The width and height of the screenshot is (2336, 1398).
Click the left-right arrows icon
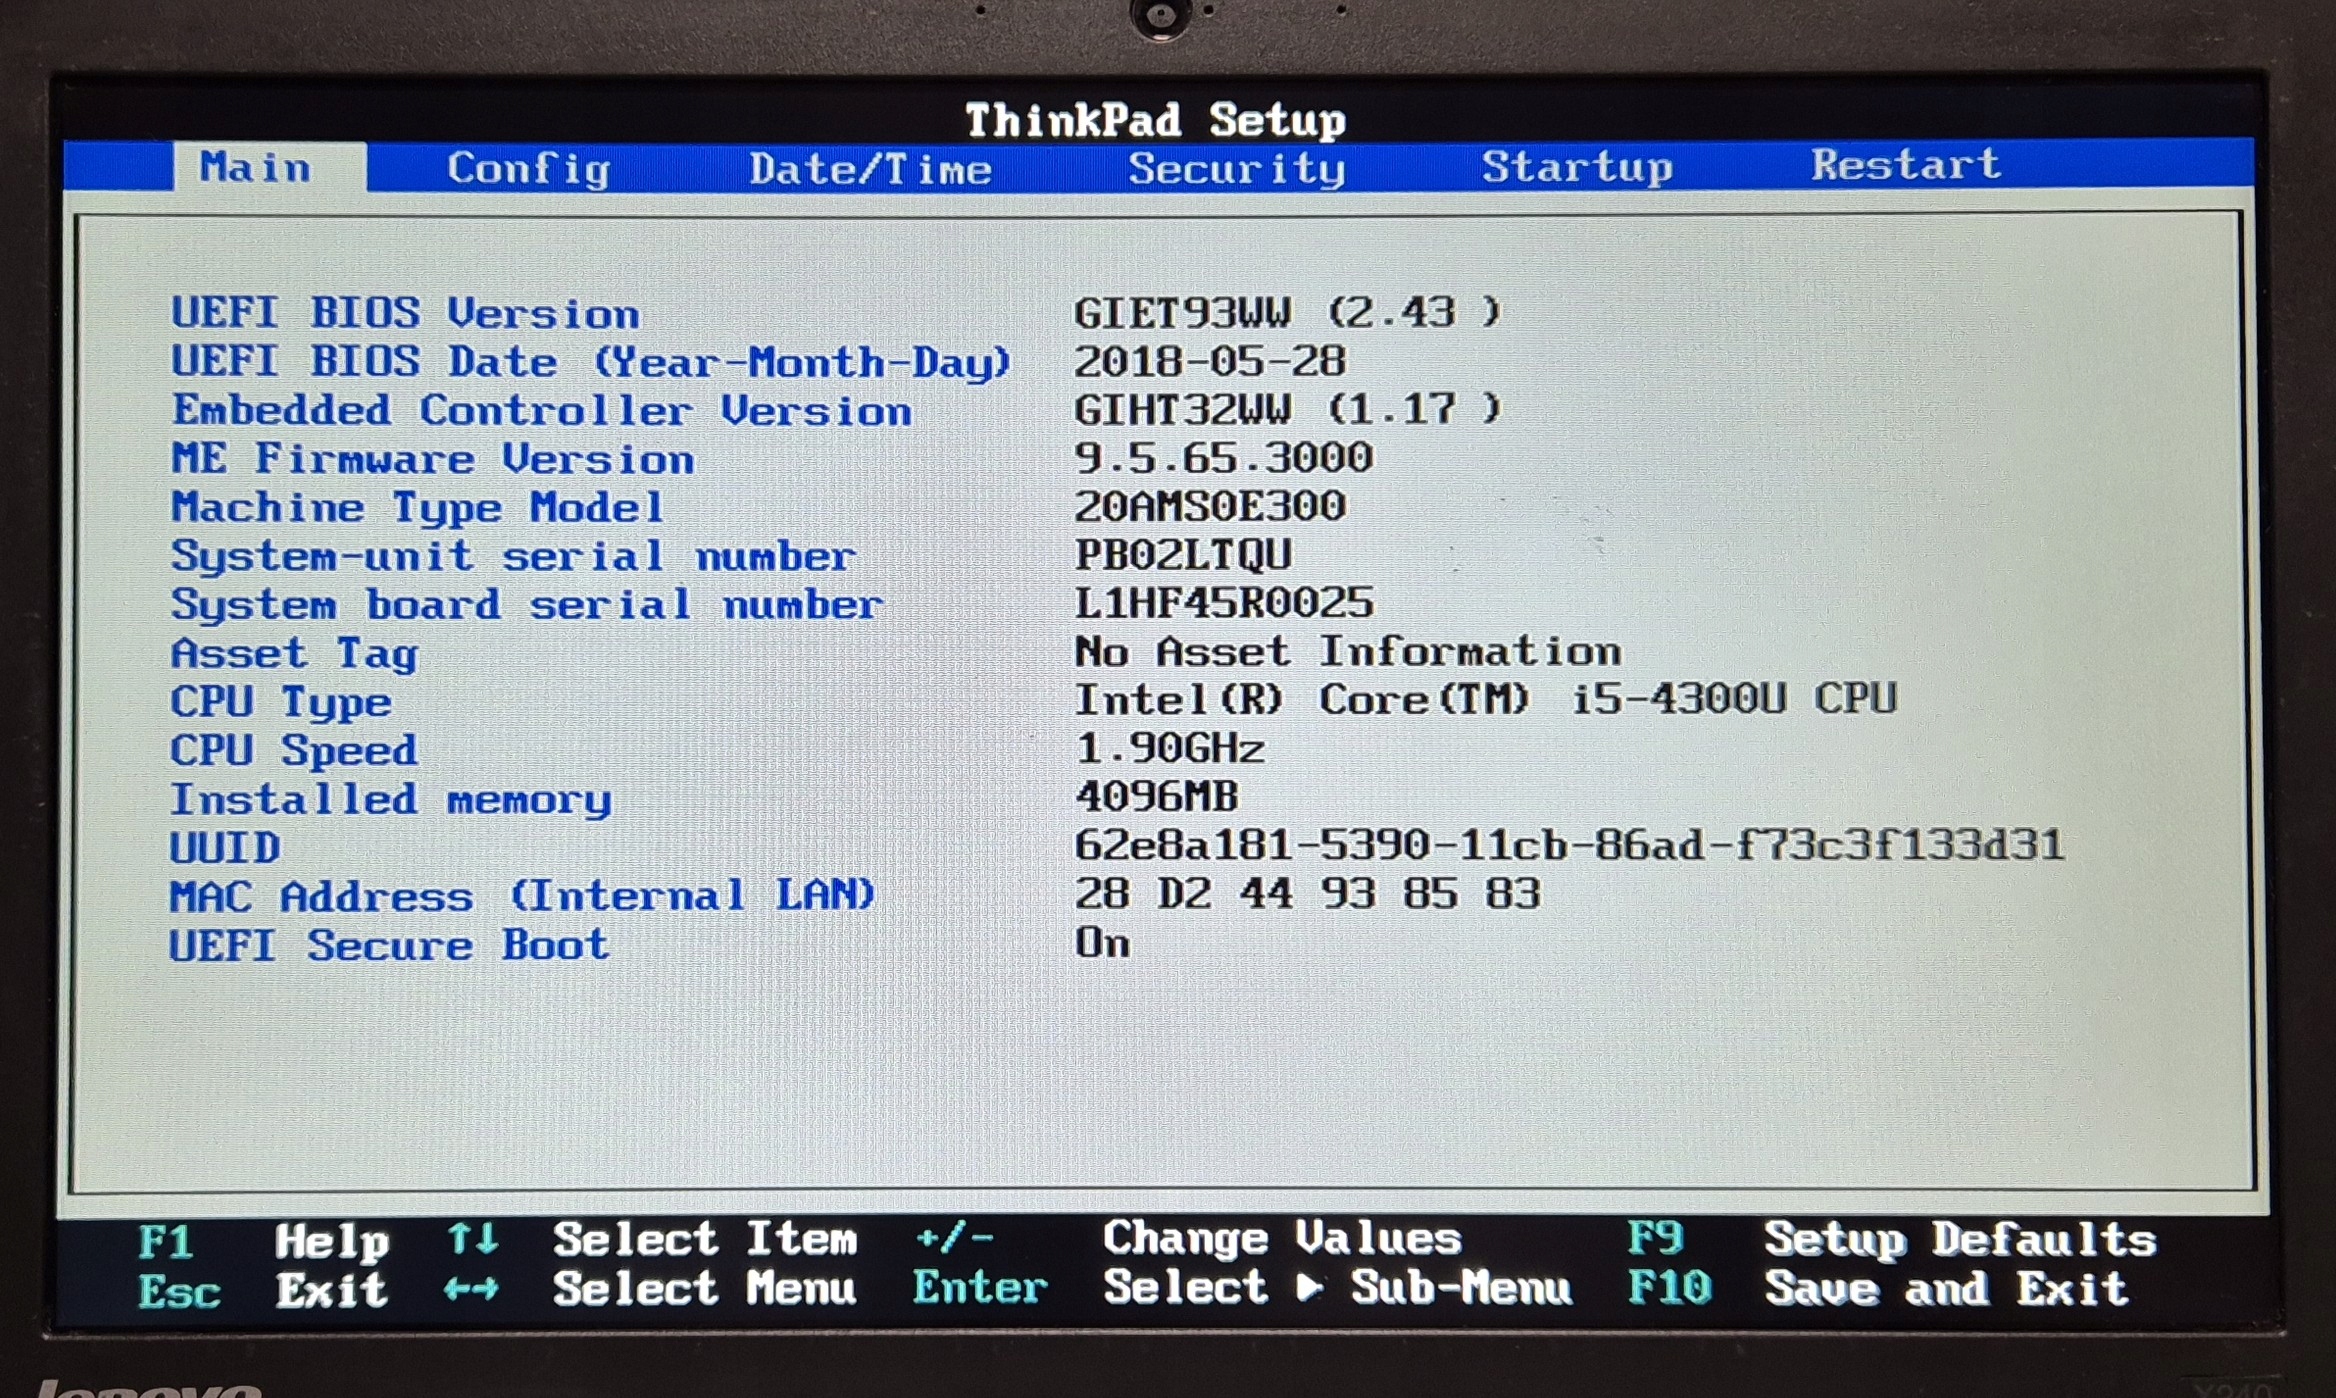click(x=472, y=1289)
